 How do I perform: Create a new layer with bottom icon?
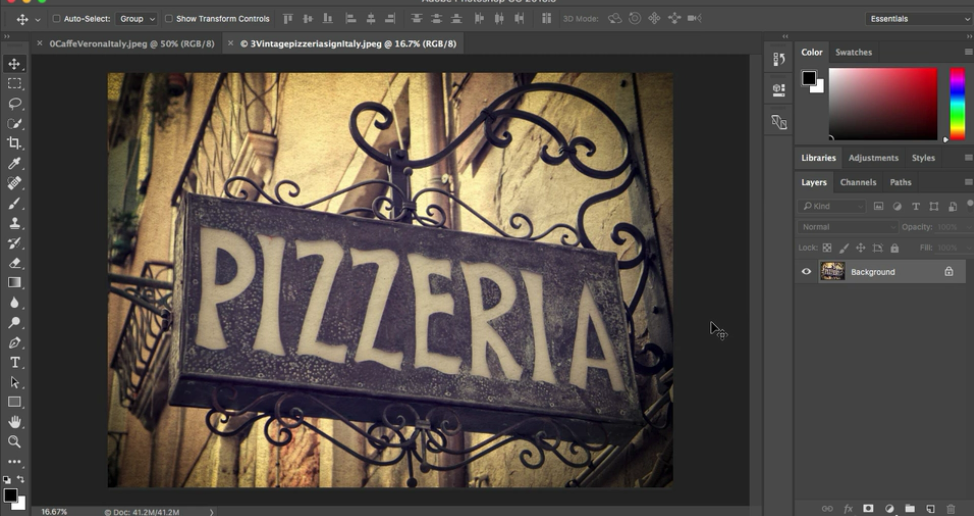pos(930,509)
